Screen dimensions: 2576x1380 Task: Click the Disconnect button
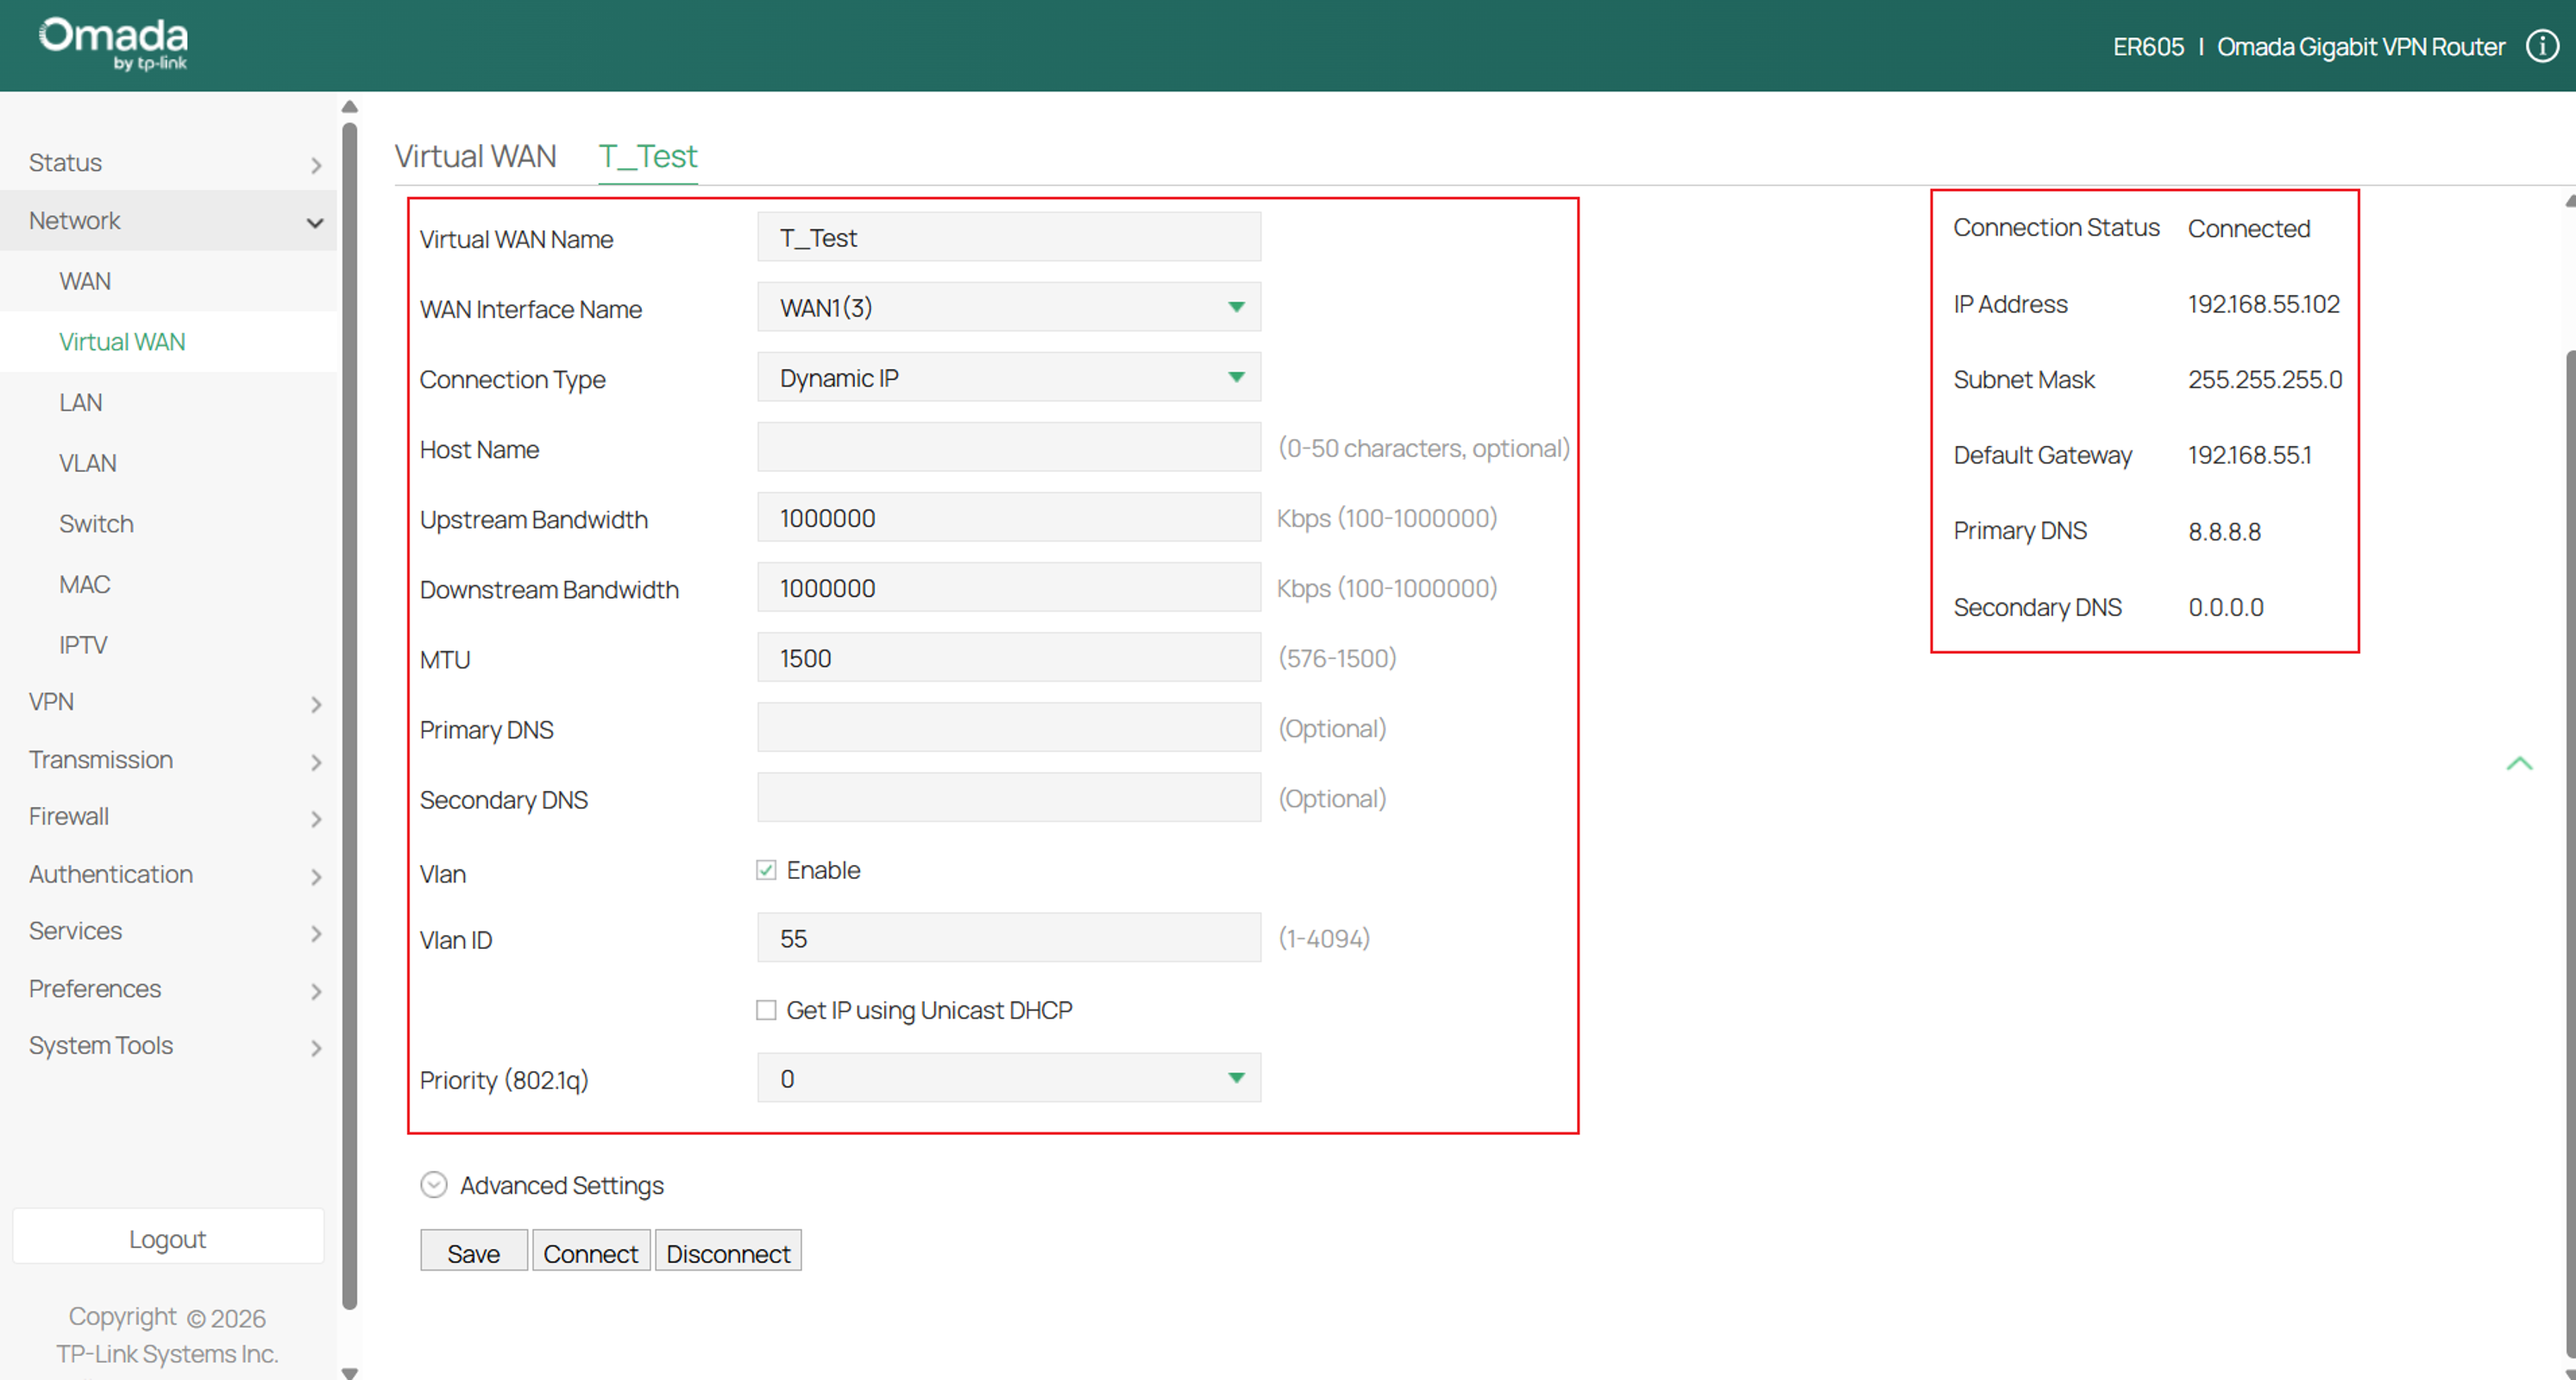click(728, 1252)
